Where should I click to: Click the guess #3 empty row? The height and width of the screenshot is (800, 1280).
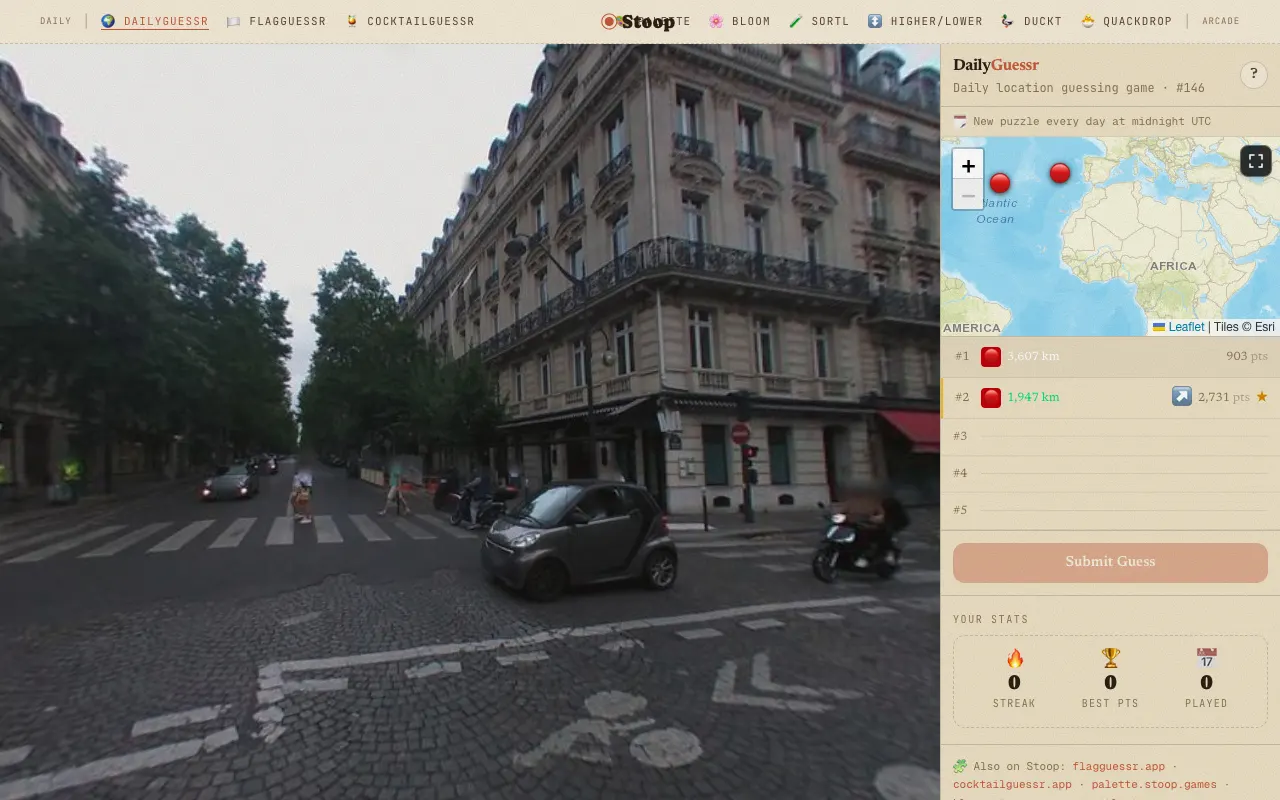[x=1110, y=436]
